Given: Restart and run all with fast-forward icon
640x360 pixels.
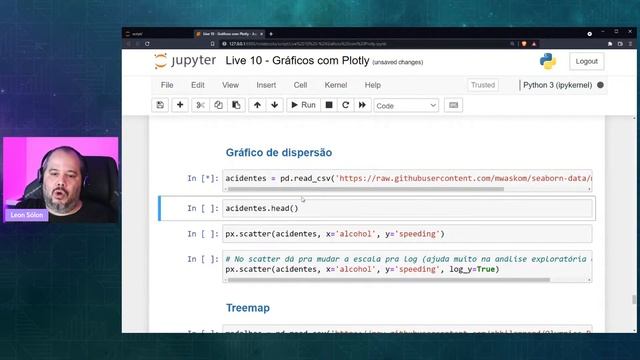Looking at the screenshot, I should click(362, 105).
